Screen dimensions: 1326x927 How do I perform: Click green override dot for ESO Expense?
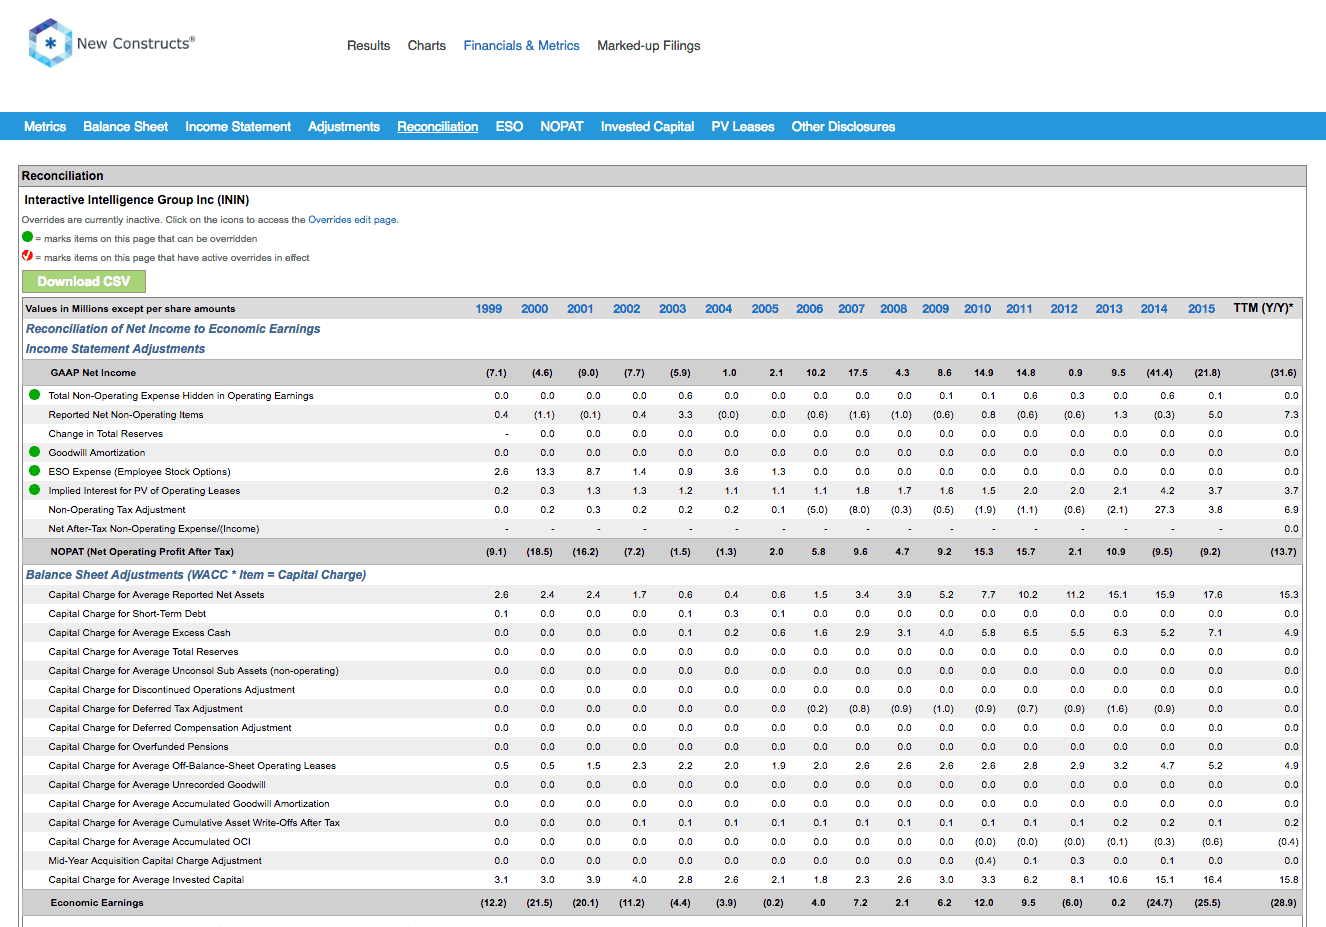tap(34, 471)
